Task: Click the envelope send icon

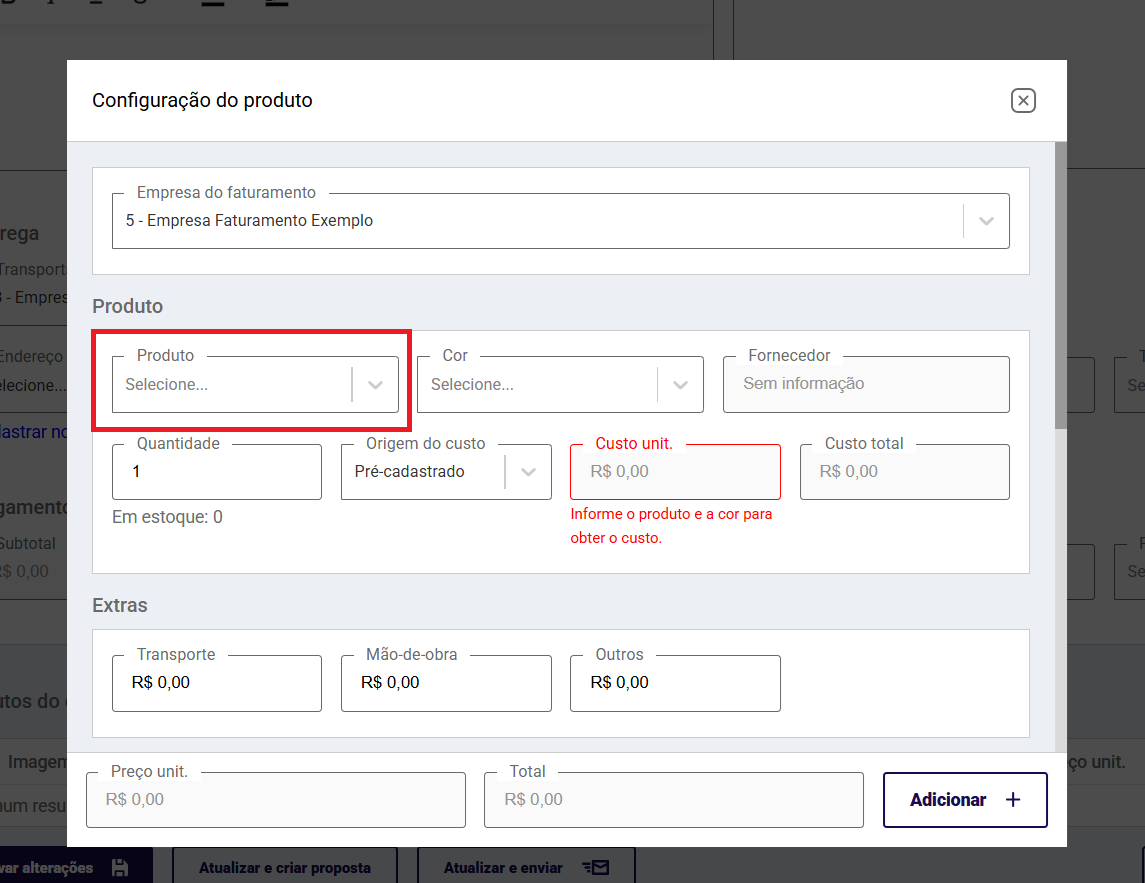Action: pos(596,868)
